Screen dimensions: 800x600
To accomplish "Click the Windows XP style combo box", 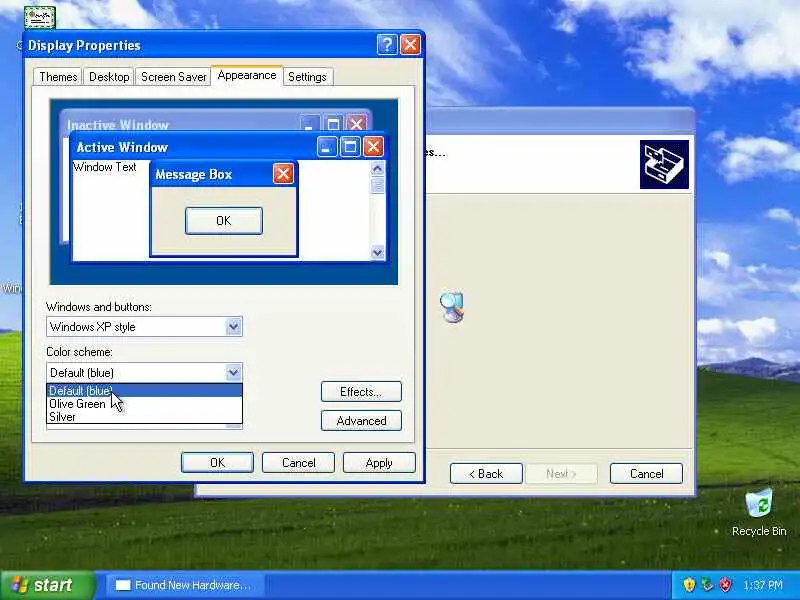I will click(x=144, y=327).
